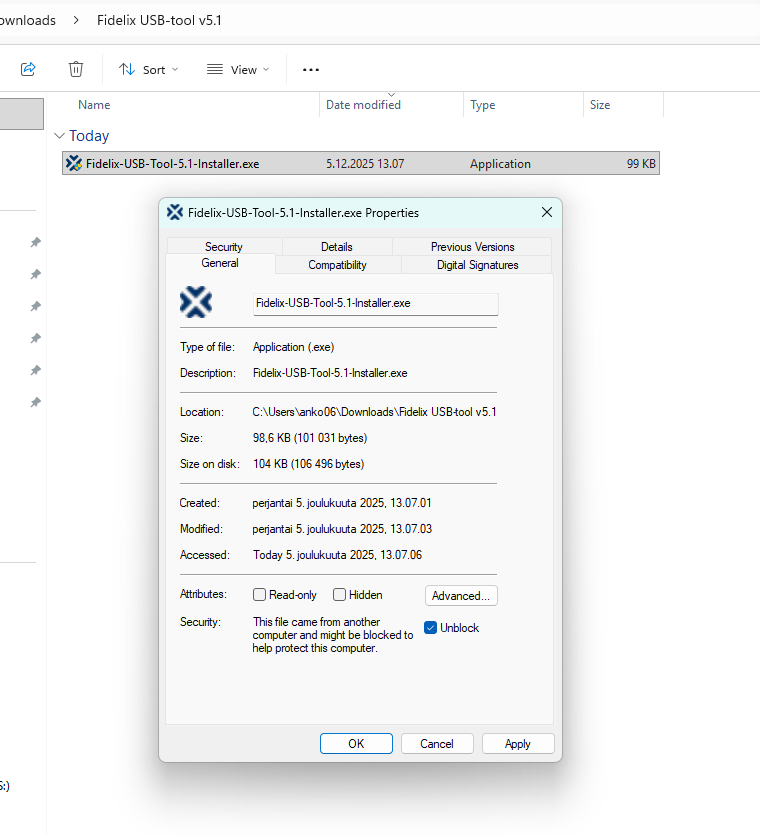Click the first pin icon in sidebar
760x835 pixels.
click(x=36, y=242)
